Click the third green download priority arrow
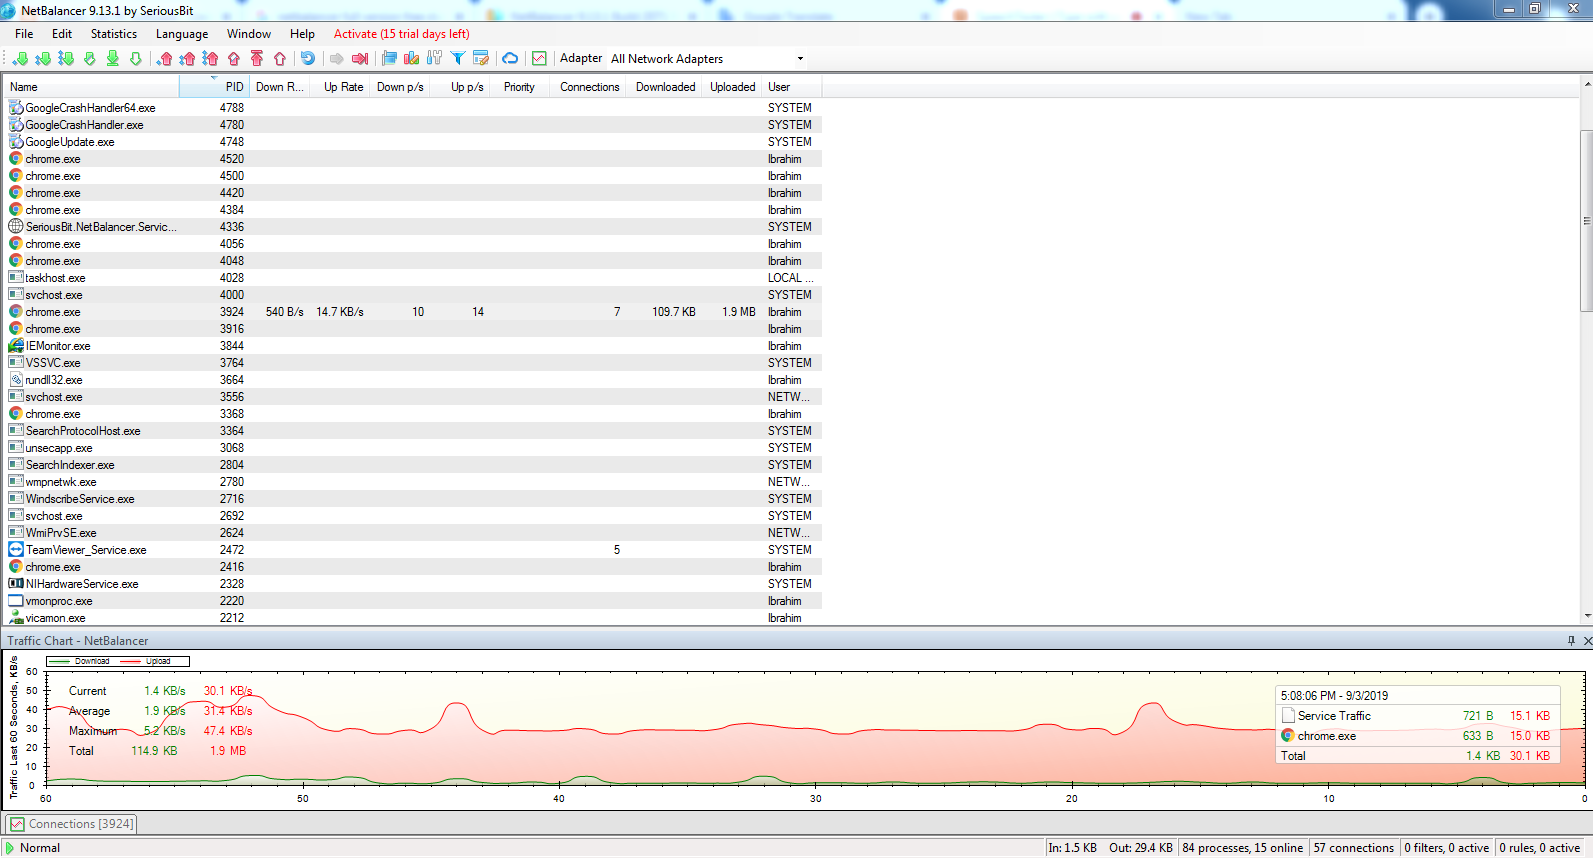 pos(66,59)
